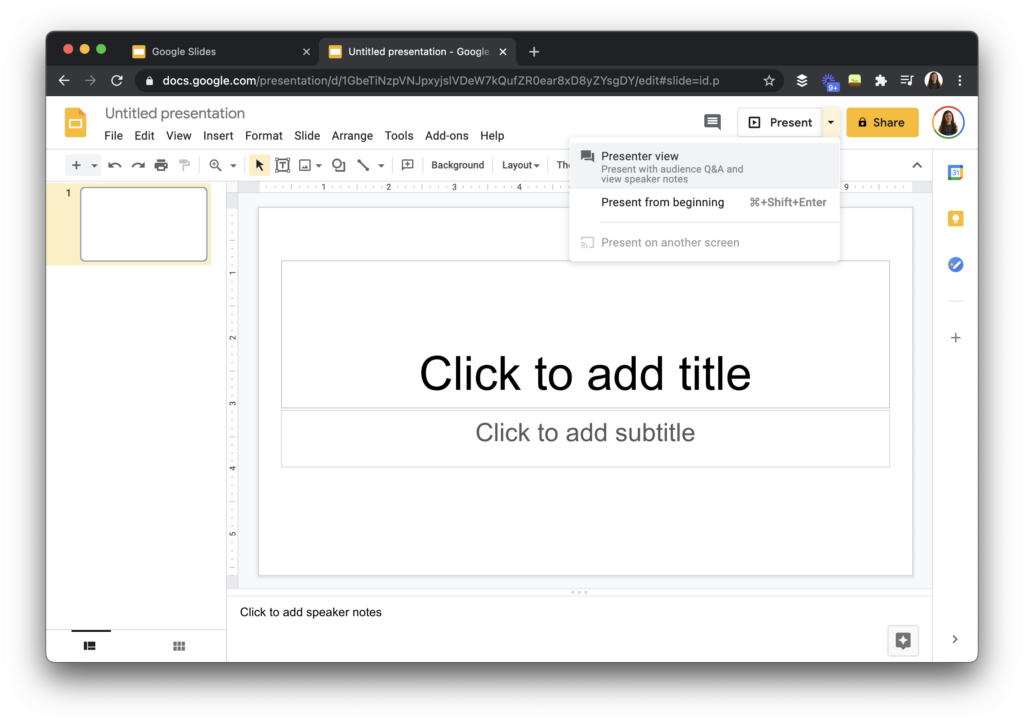
Task: Select the cursor Select tool
Action: 259,165
